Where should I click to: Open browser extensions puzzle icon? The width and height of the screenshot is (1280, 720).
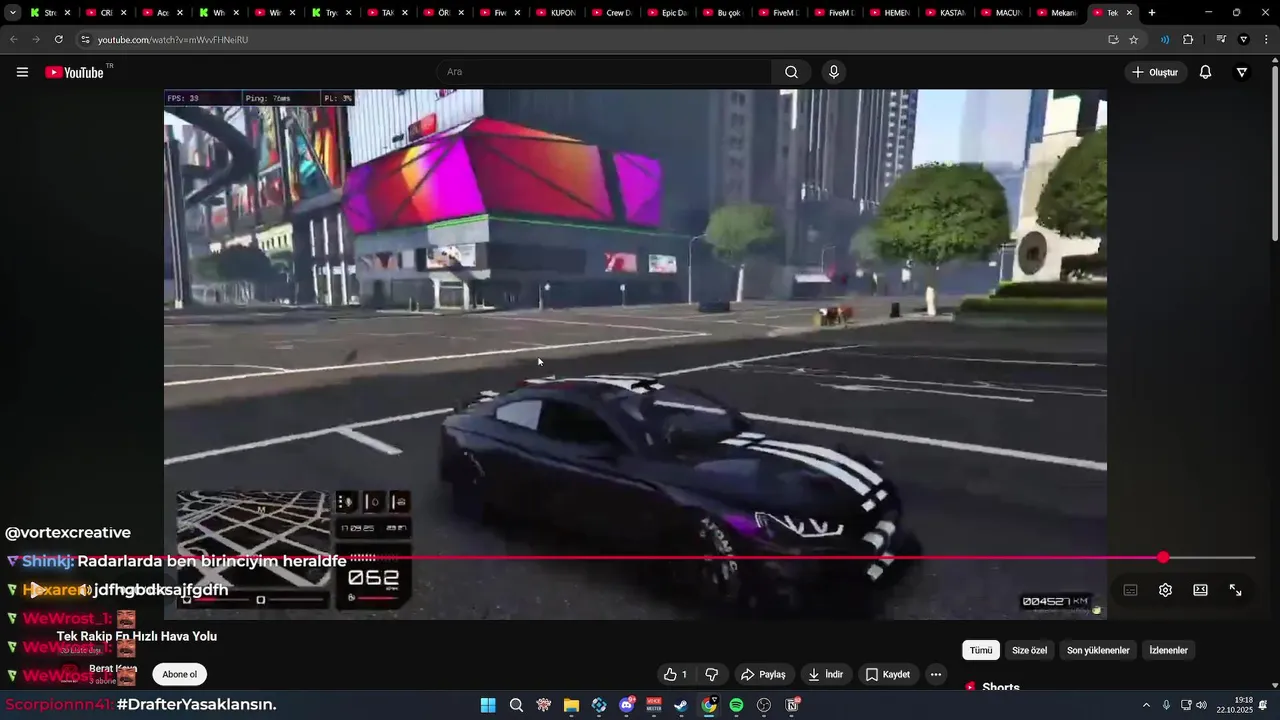1188,39
